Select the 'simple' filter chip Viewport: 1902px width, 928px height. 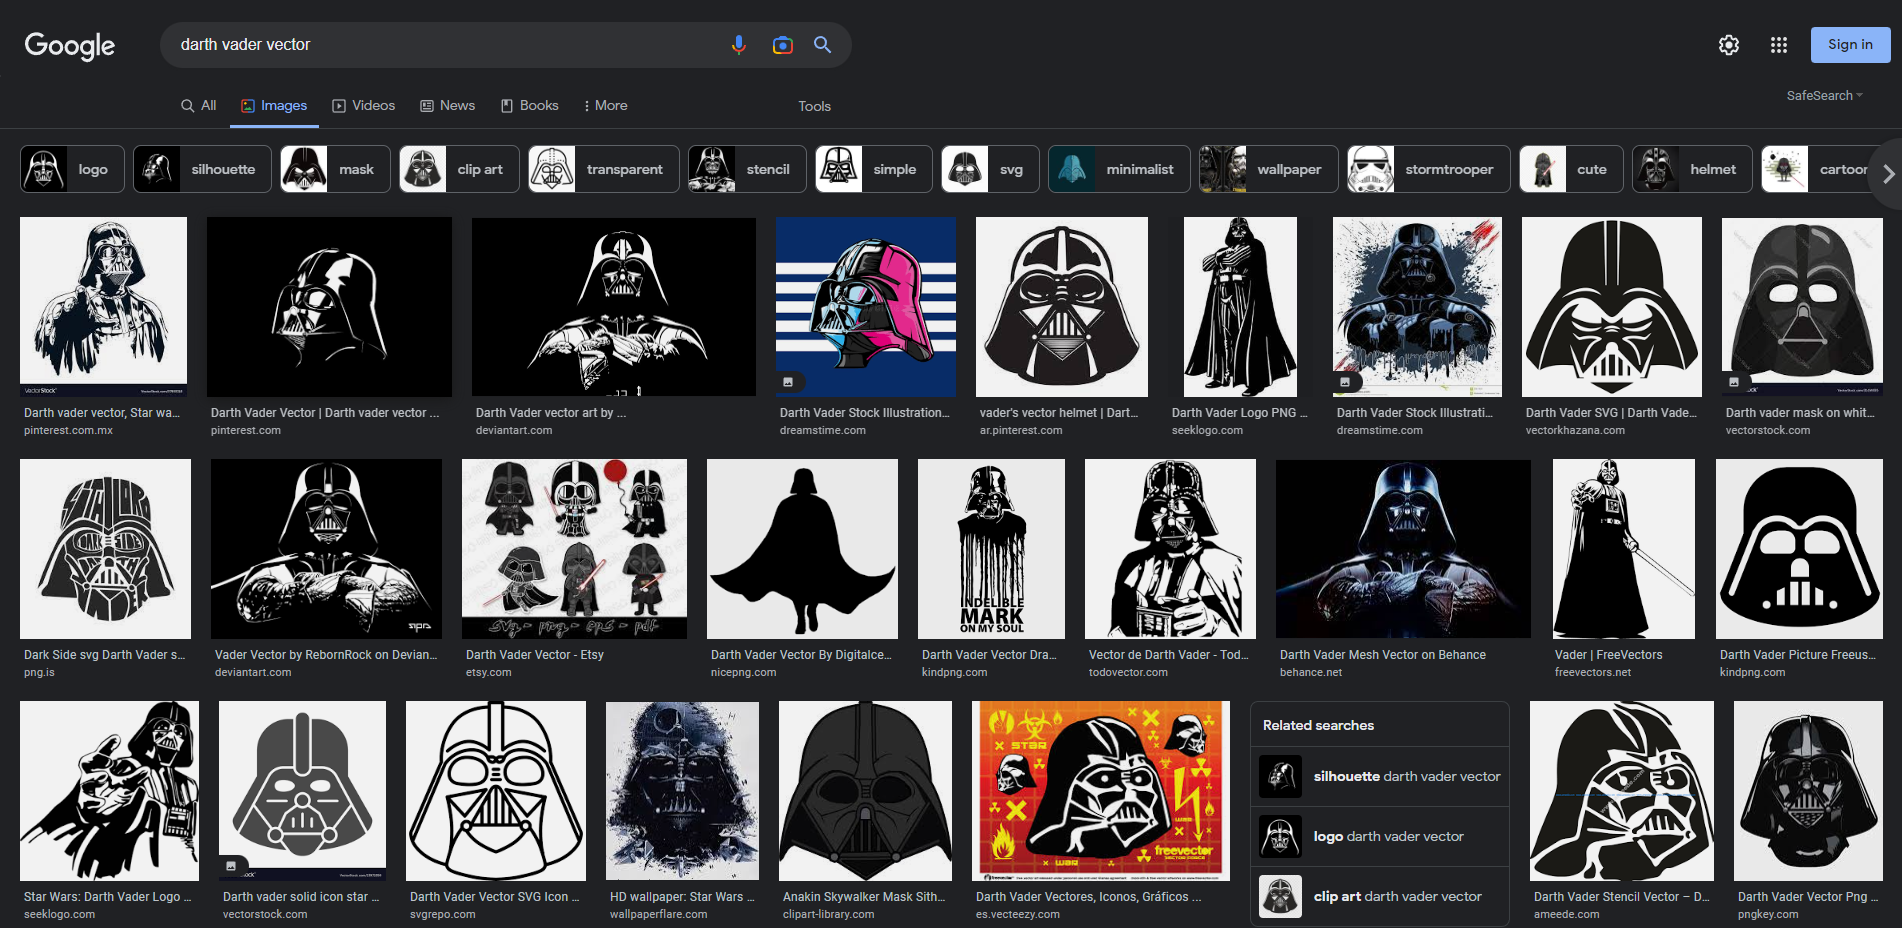(x=874, y=169)
